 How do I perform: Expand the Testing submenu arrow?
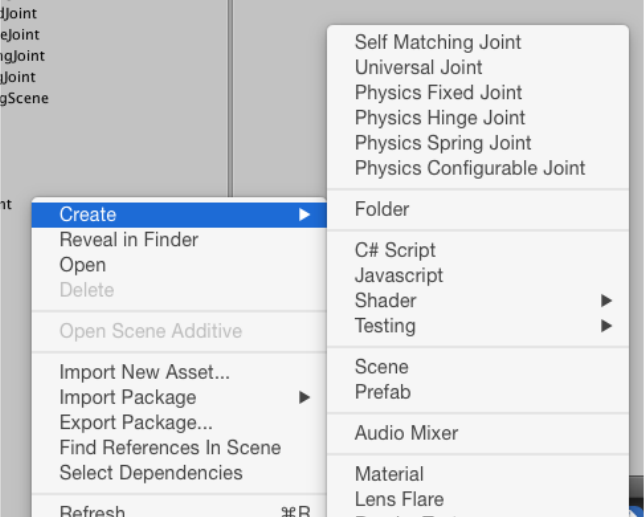pyautogui.click(x=606, y=326)
